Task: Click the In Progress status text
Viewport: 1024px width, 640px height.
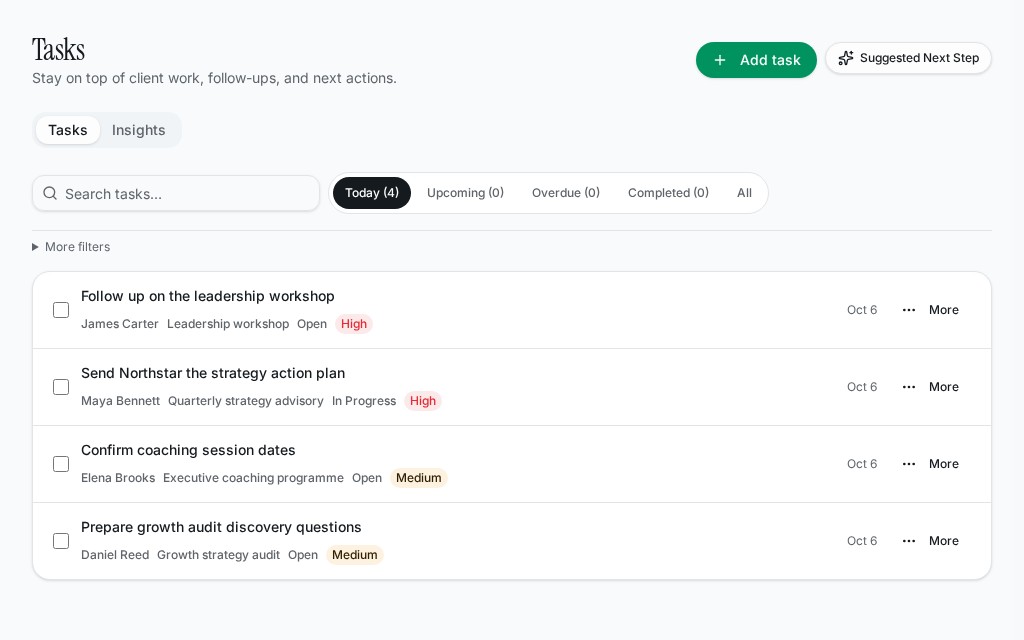Action: pos(364,401)
